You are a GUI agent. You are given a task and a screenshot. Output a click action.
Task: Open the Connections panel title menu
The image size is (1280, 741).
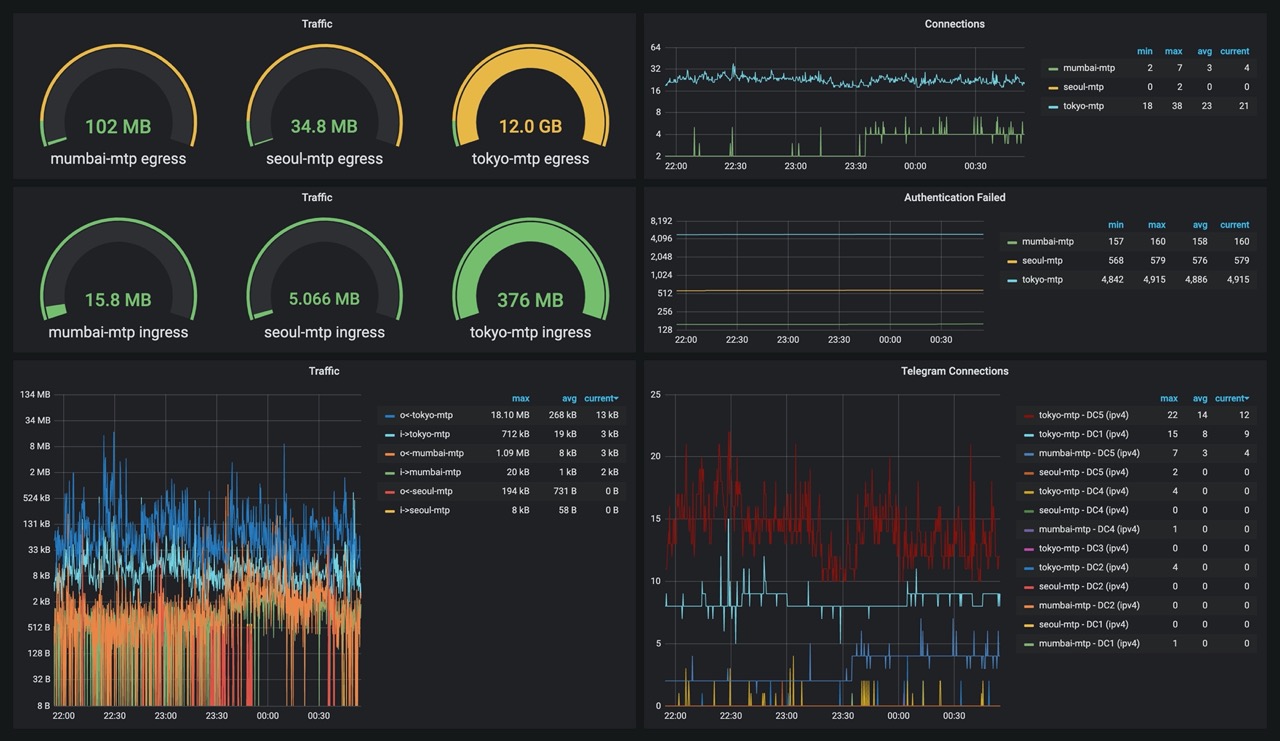tap(954, 24)
